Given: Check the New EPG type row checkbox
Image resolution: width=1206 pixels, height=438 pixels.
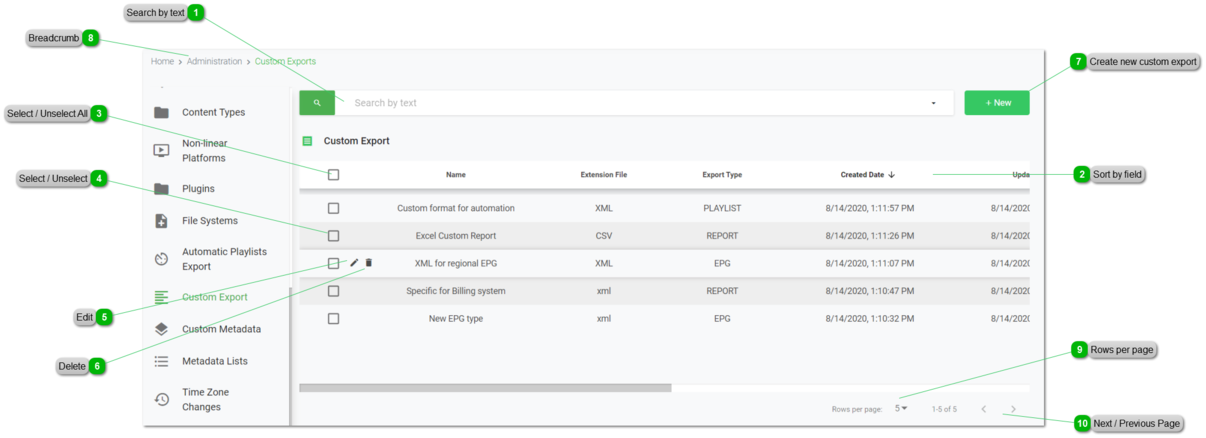Looking at the screenshot, I should [x=334, y=319].
